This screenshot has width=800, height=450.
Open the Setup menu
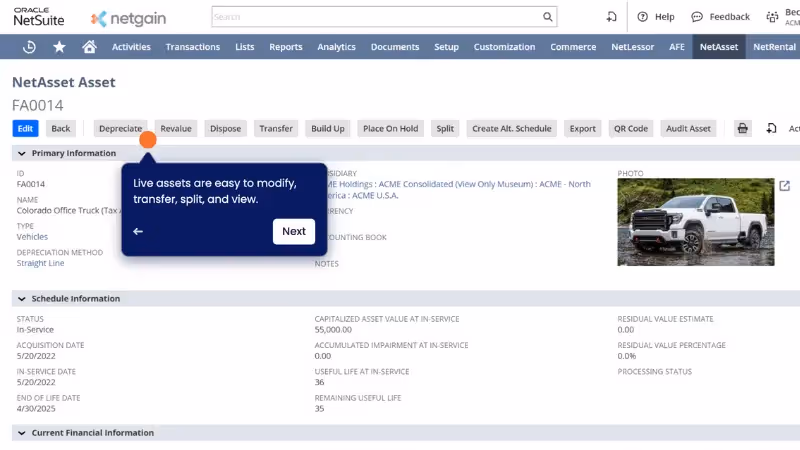[x=446, y=47]
